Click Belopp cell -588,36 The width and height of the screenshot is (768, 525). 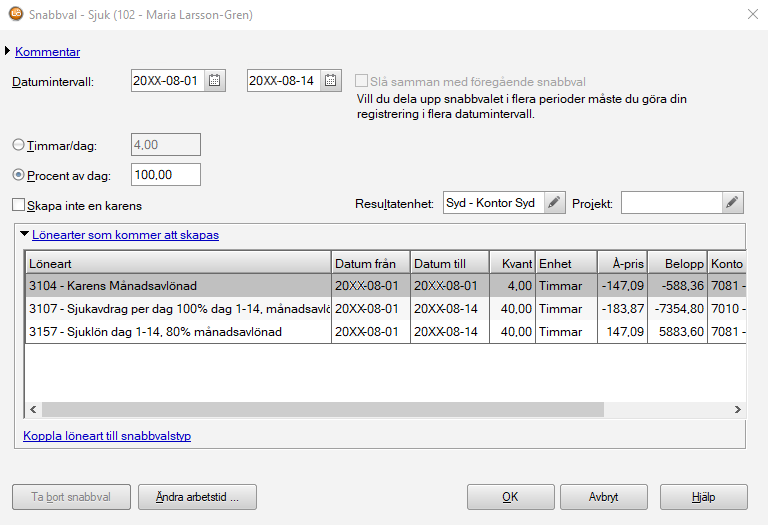pyautogui.click(x=677, y=286)
